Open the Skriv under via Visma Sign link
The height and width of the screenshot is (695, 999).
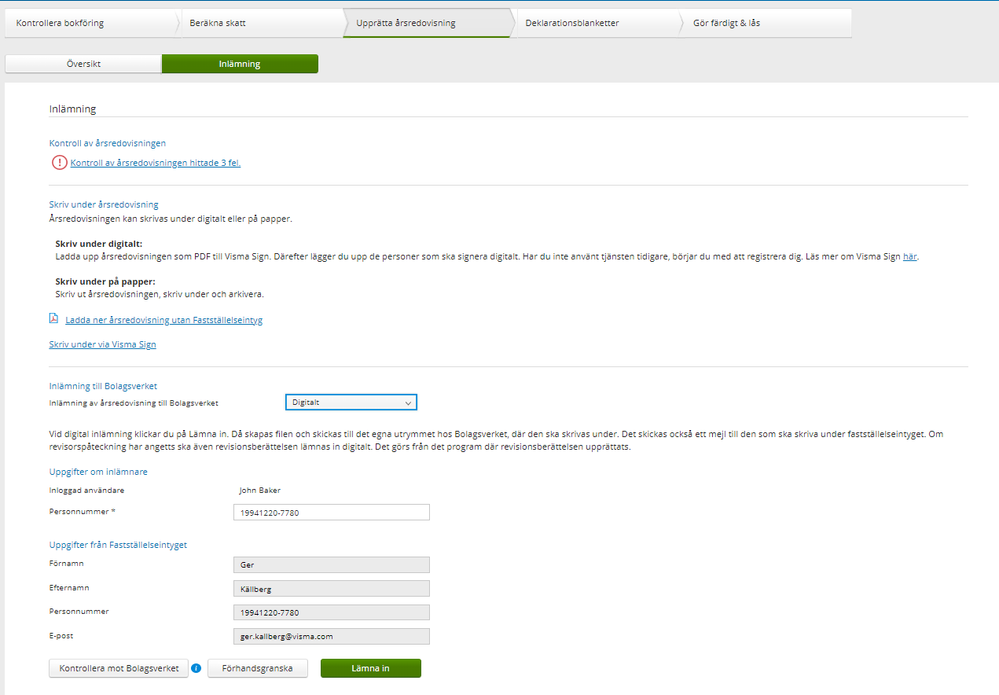pos(102,345)
